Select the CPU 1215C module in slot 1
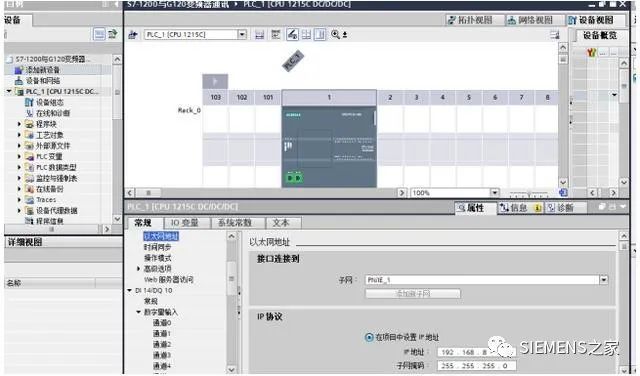 329,147
